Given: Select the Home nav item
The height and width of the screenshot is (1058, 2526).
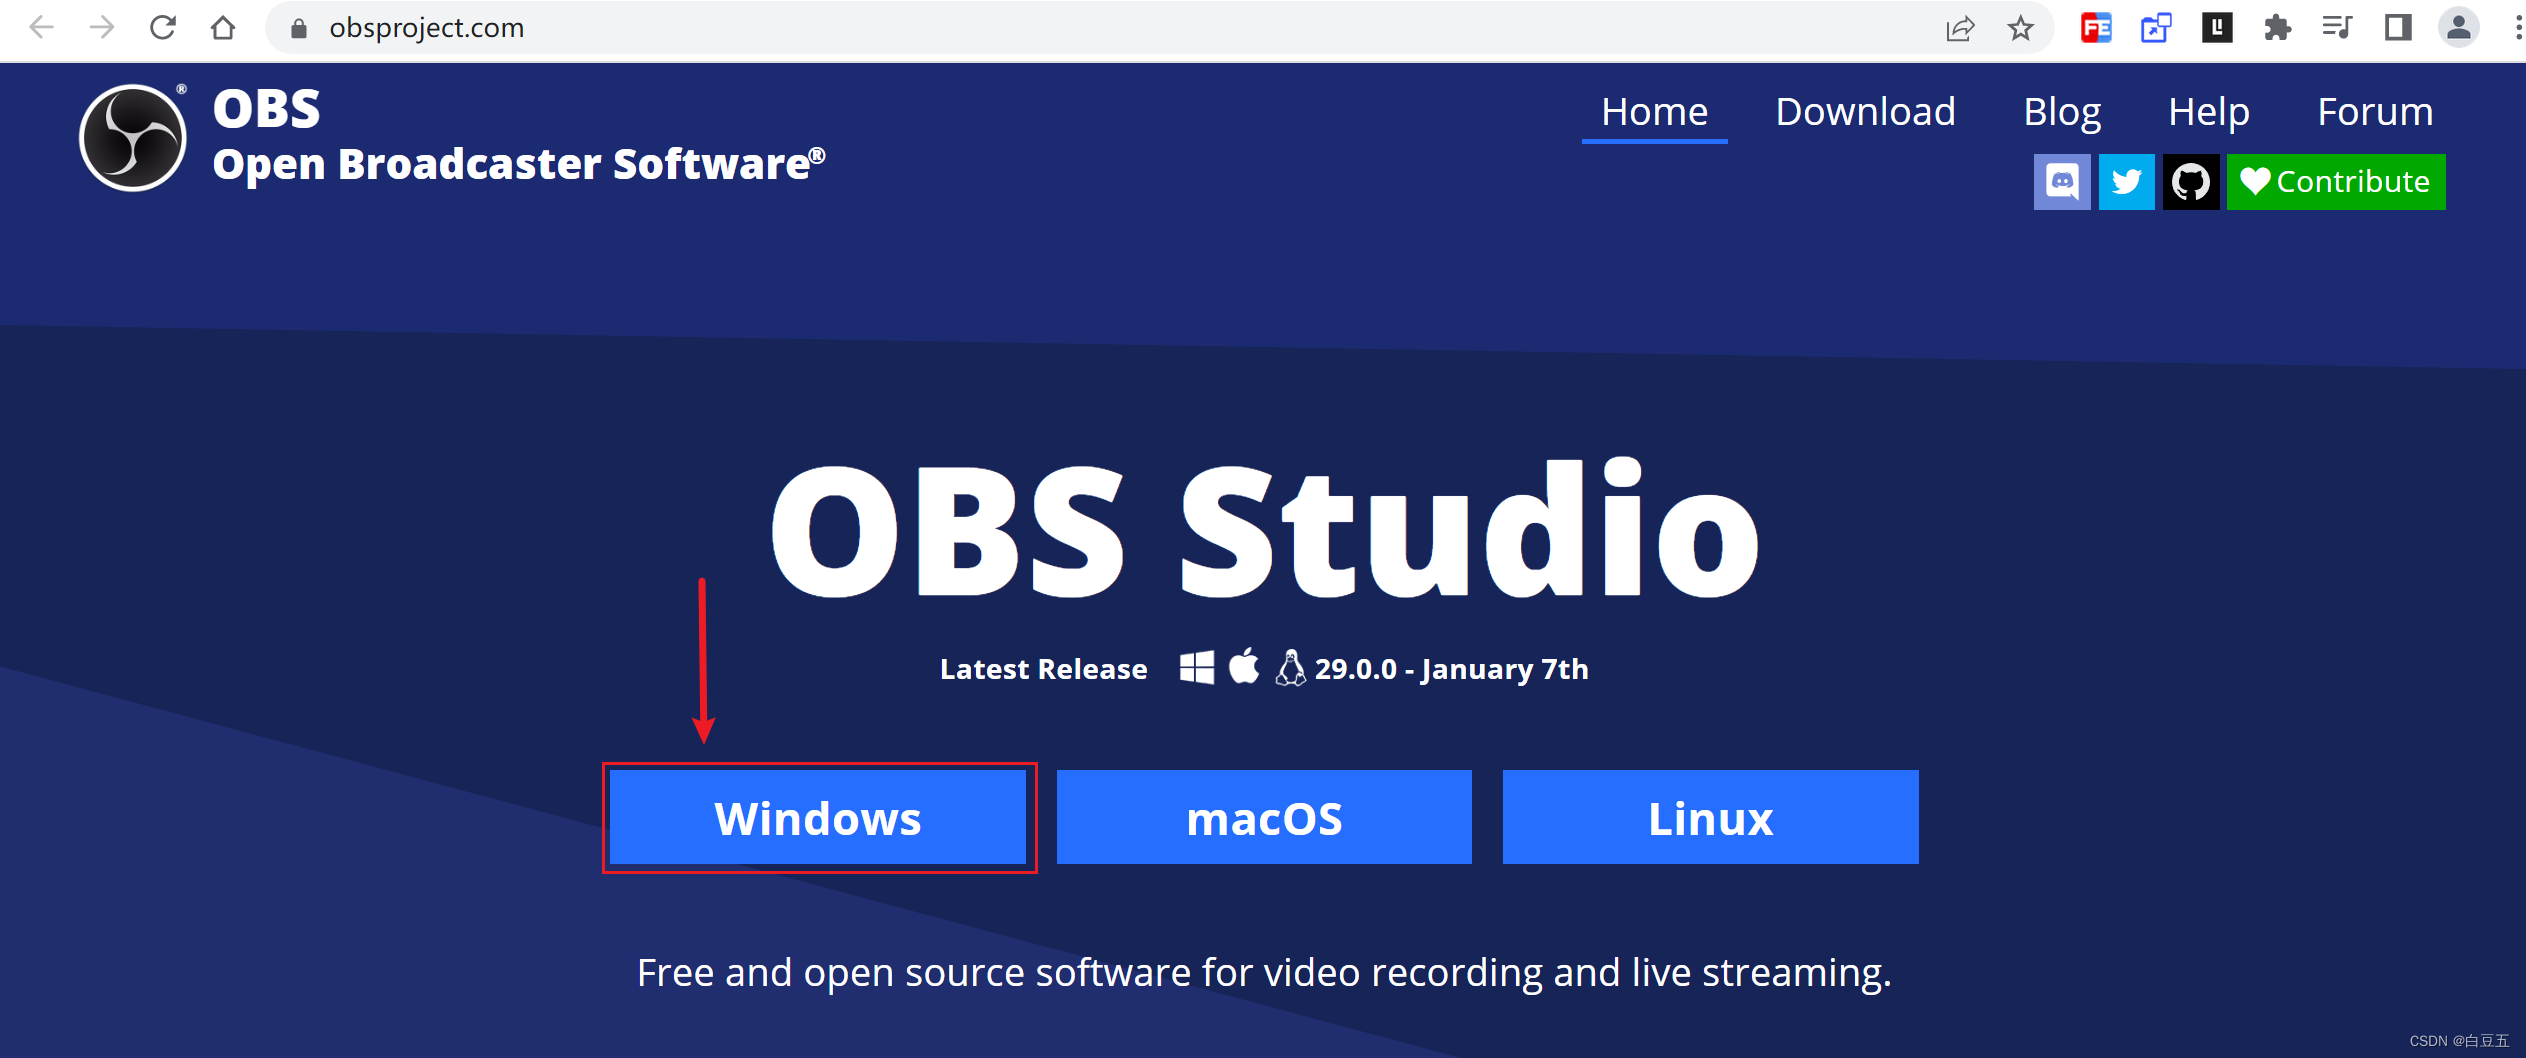Looking at the screenshot, I should (x=1655, y=112).
